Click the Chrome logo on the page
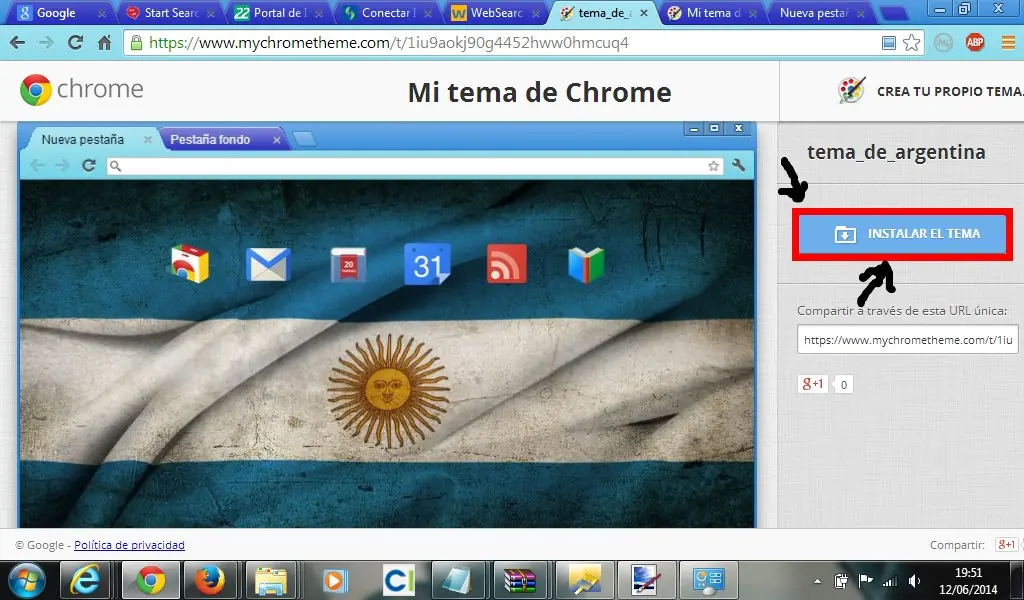Image resolution: width=1024 pixels, height=600 pixels. pyautogui.click(x=82, y=89)
